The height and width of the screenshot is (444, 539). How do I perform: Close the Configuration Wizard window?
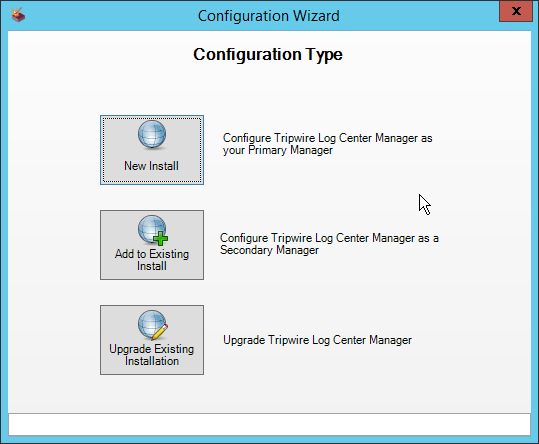(516, 11)
